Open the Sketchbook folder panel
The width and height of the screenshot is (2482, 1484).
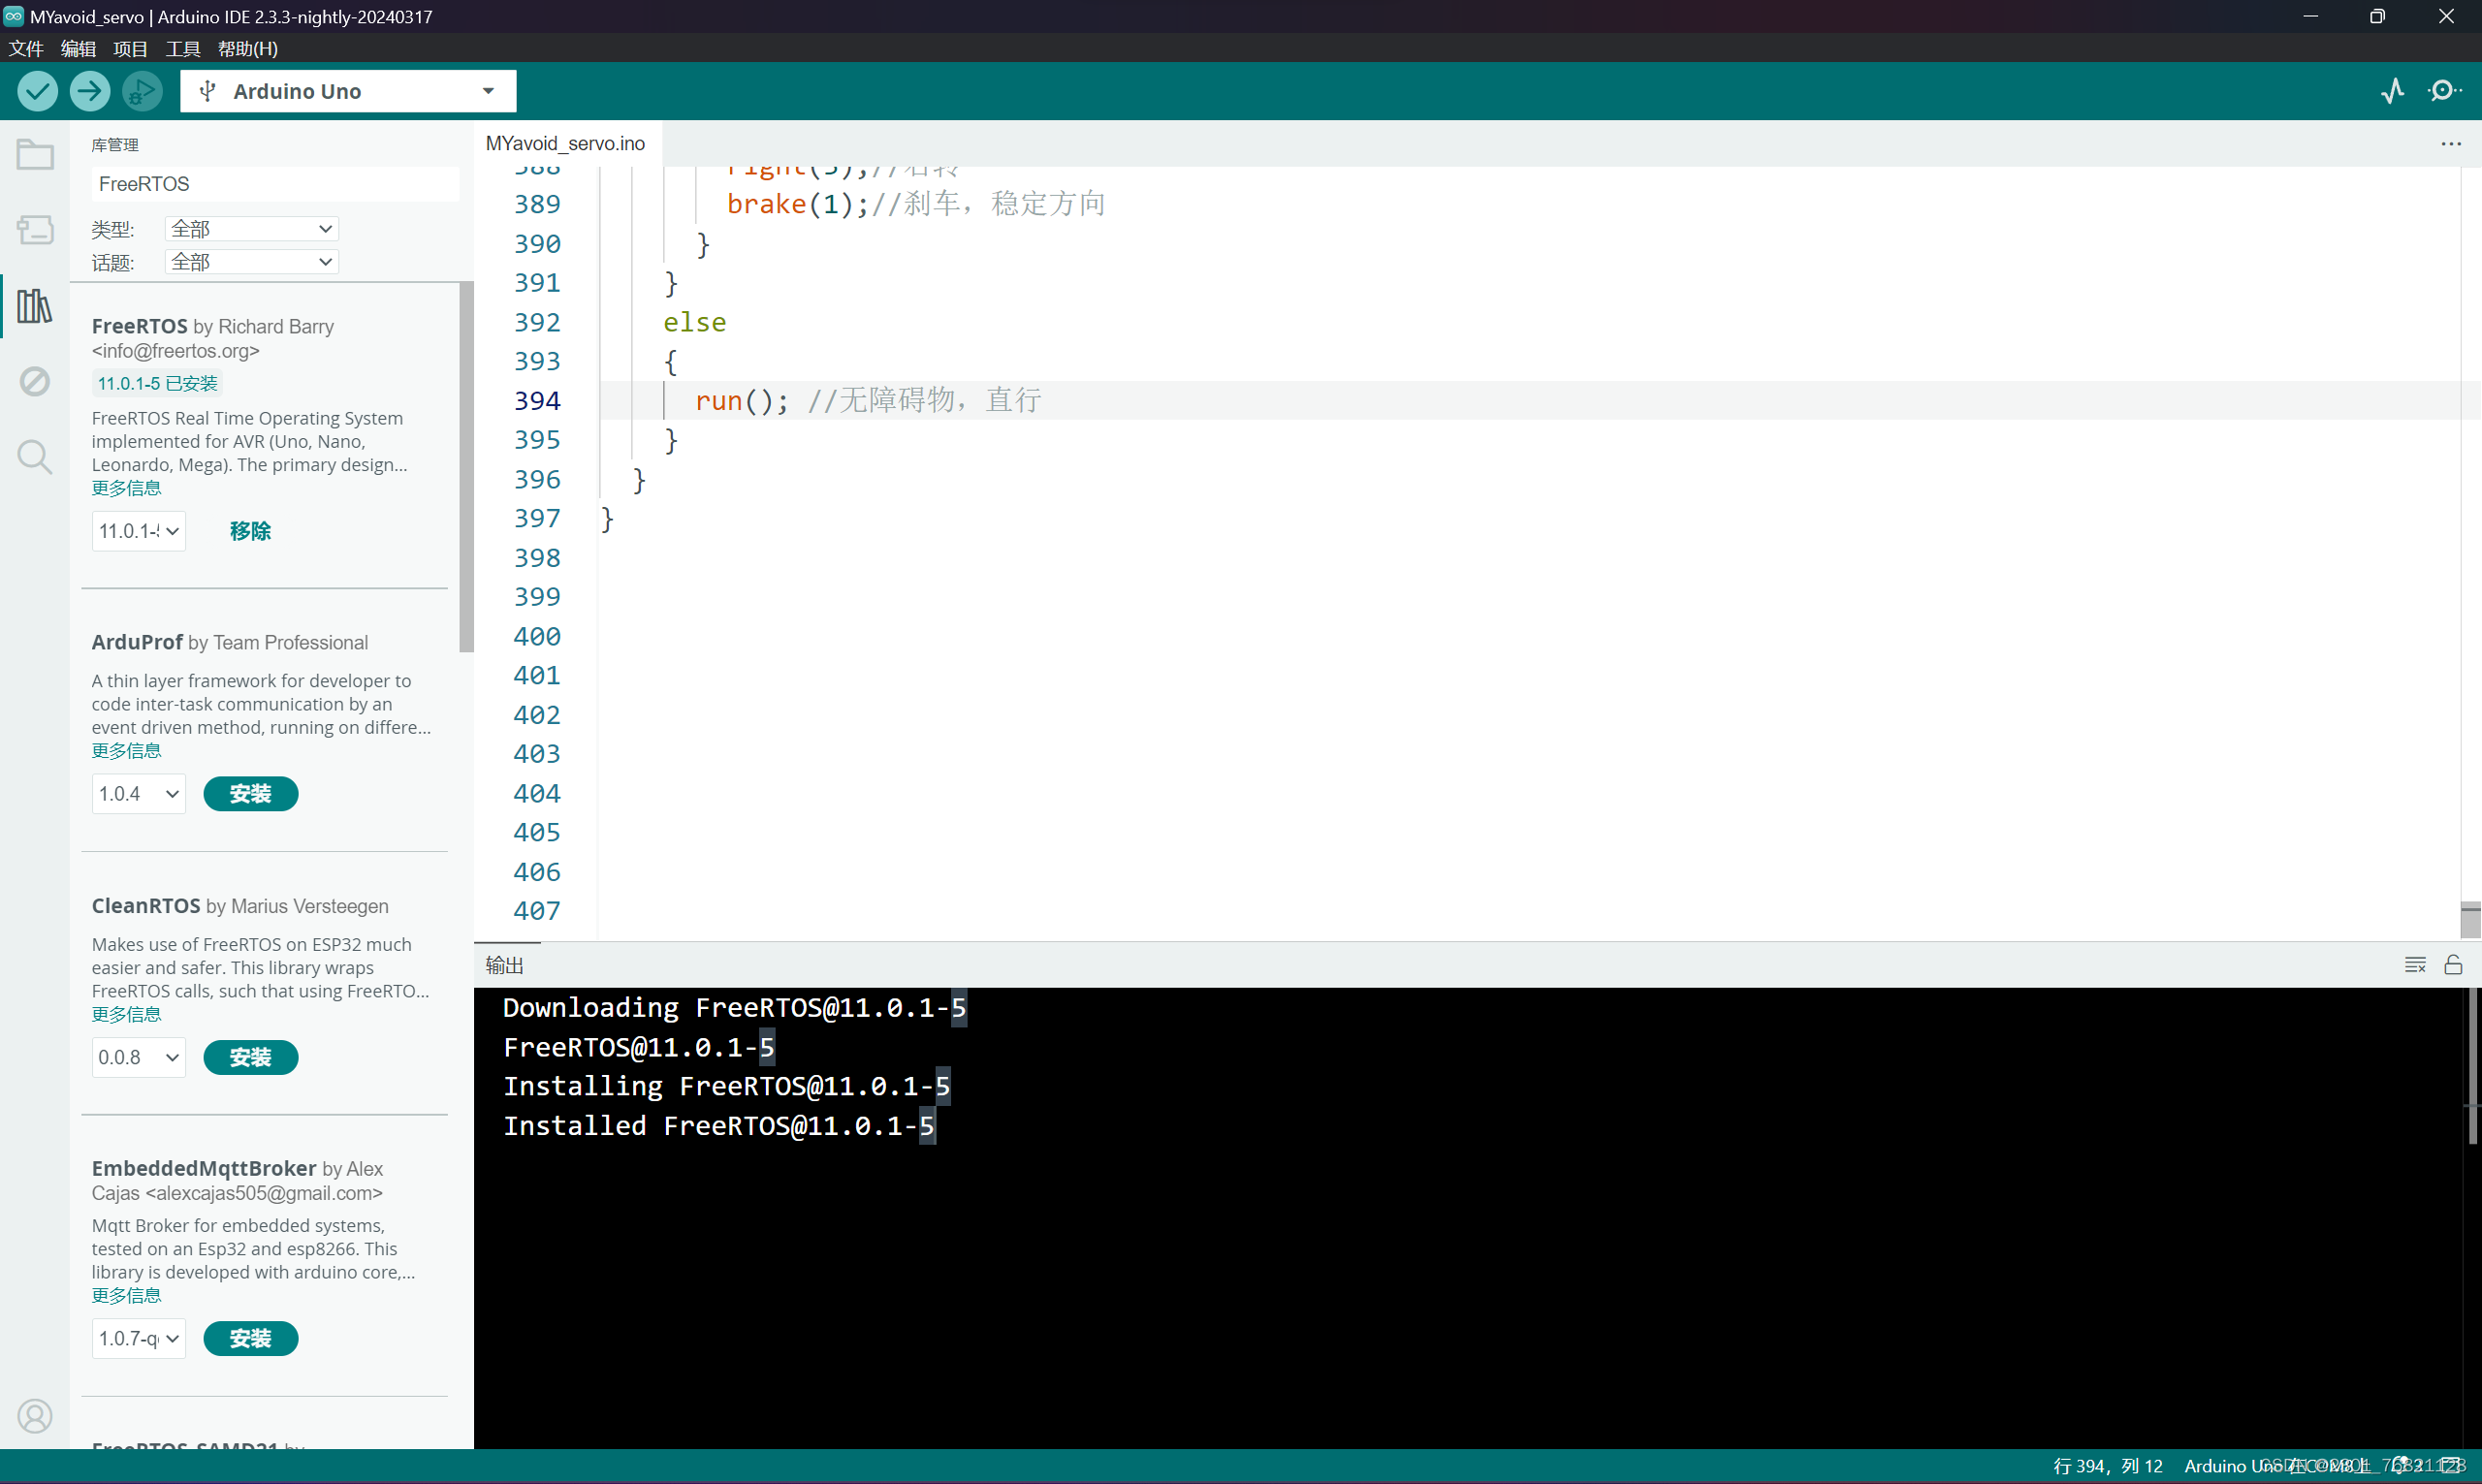coord(35,154)
